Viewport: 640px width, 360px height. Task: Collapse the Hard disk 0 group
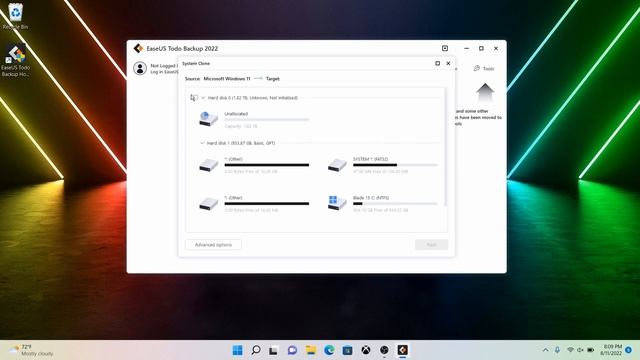coord(203,98)
